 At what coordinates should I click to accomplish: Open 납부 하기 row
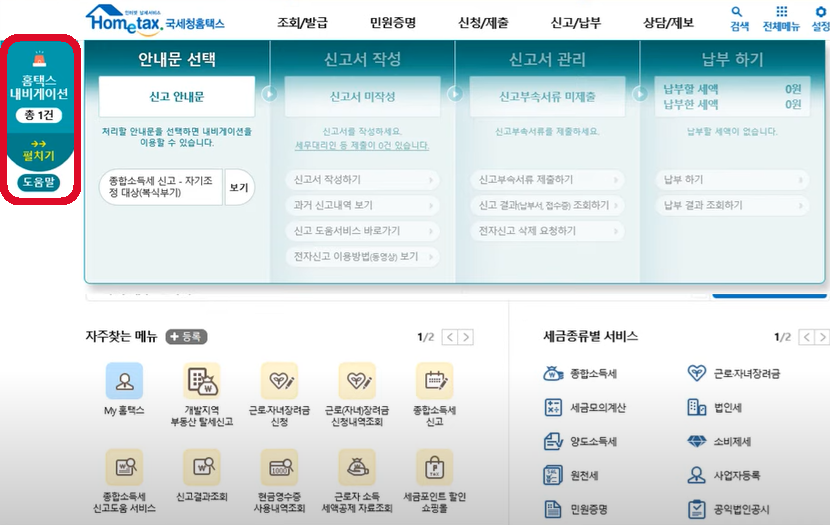pyautogui.click(x=733, y=180)
